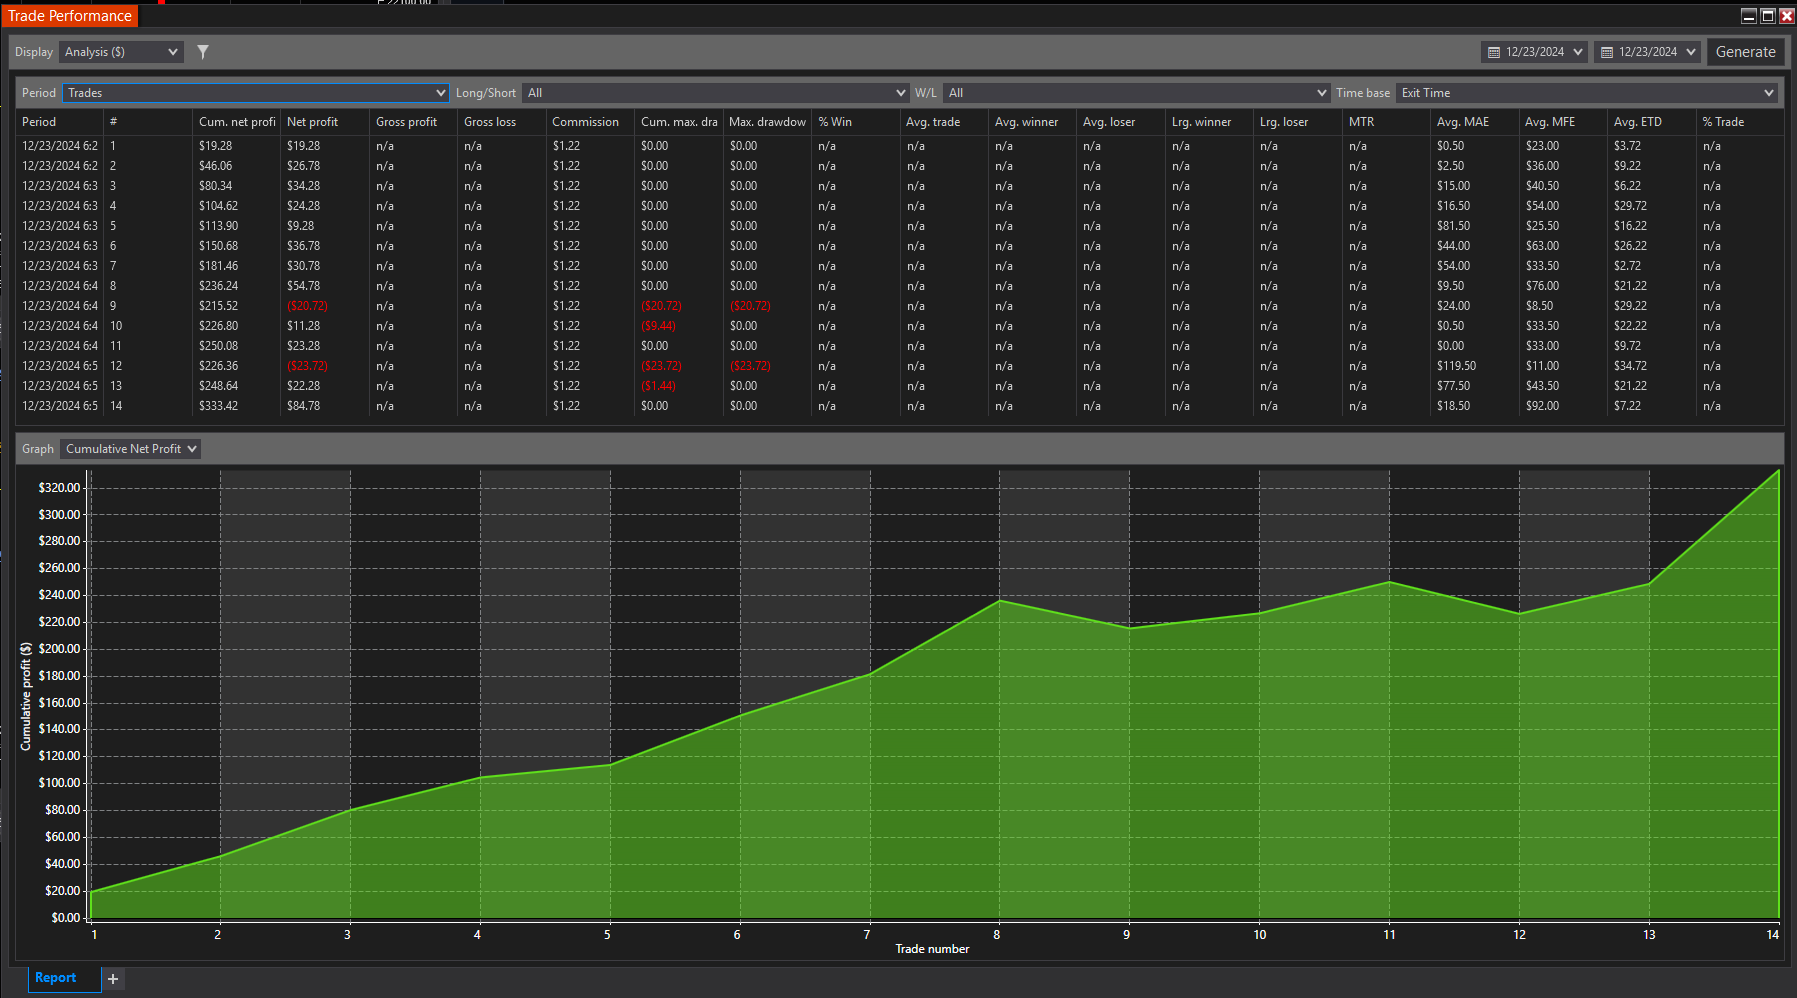Screen dimensions: 1797x998
Task: Click the cumulative net profit value $150.68
Action: tap(219, 246)
